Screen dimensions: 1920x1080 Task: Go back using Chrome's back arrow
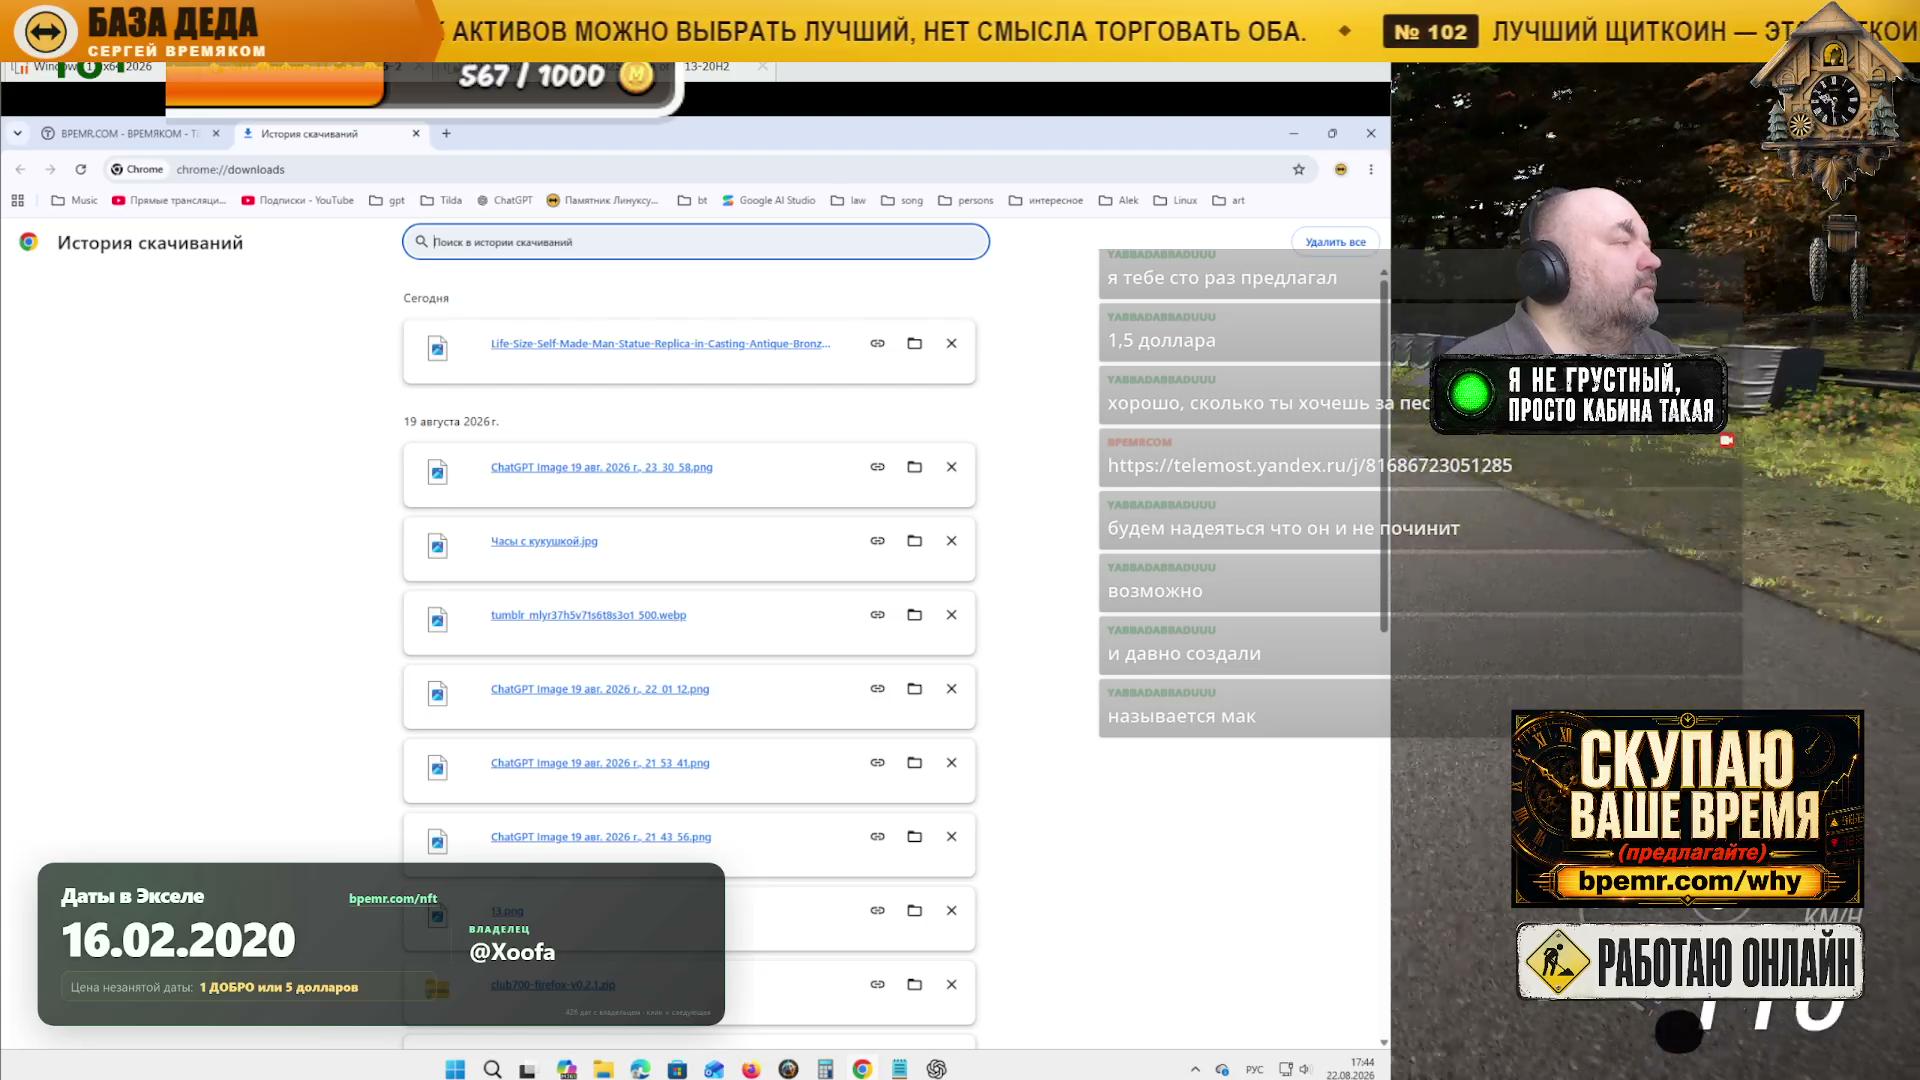[x=21, y=169]
